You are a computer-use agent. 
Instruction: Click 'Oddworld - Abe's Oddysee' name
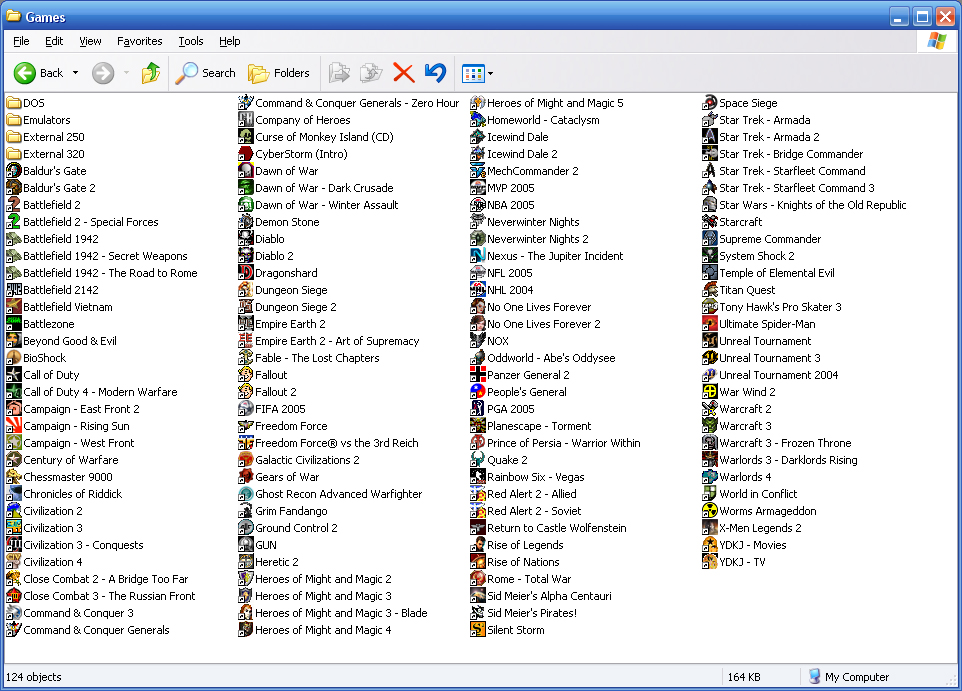click(551, 358)
